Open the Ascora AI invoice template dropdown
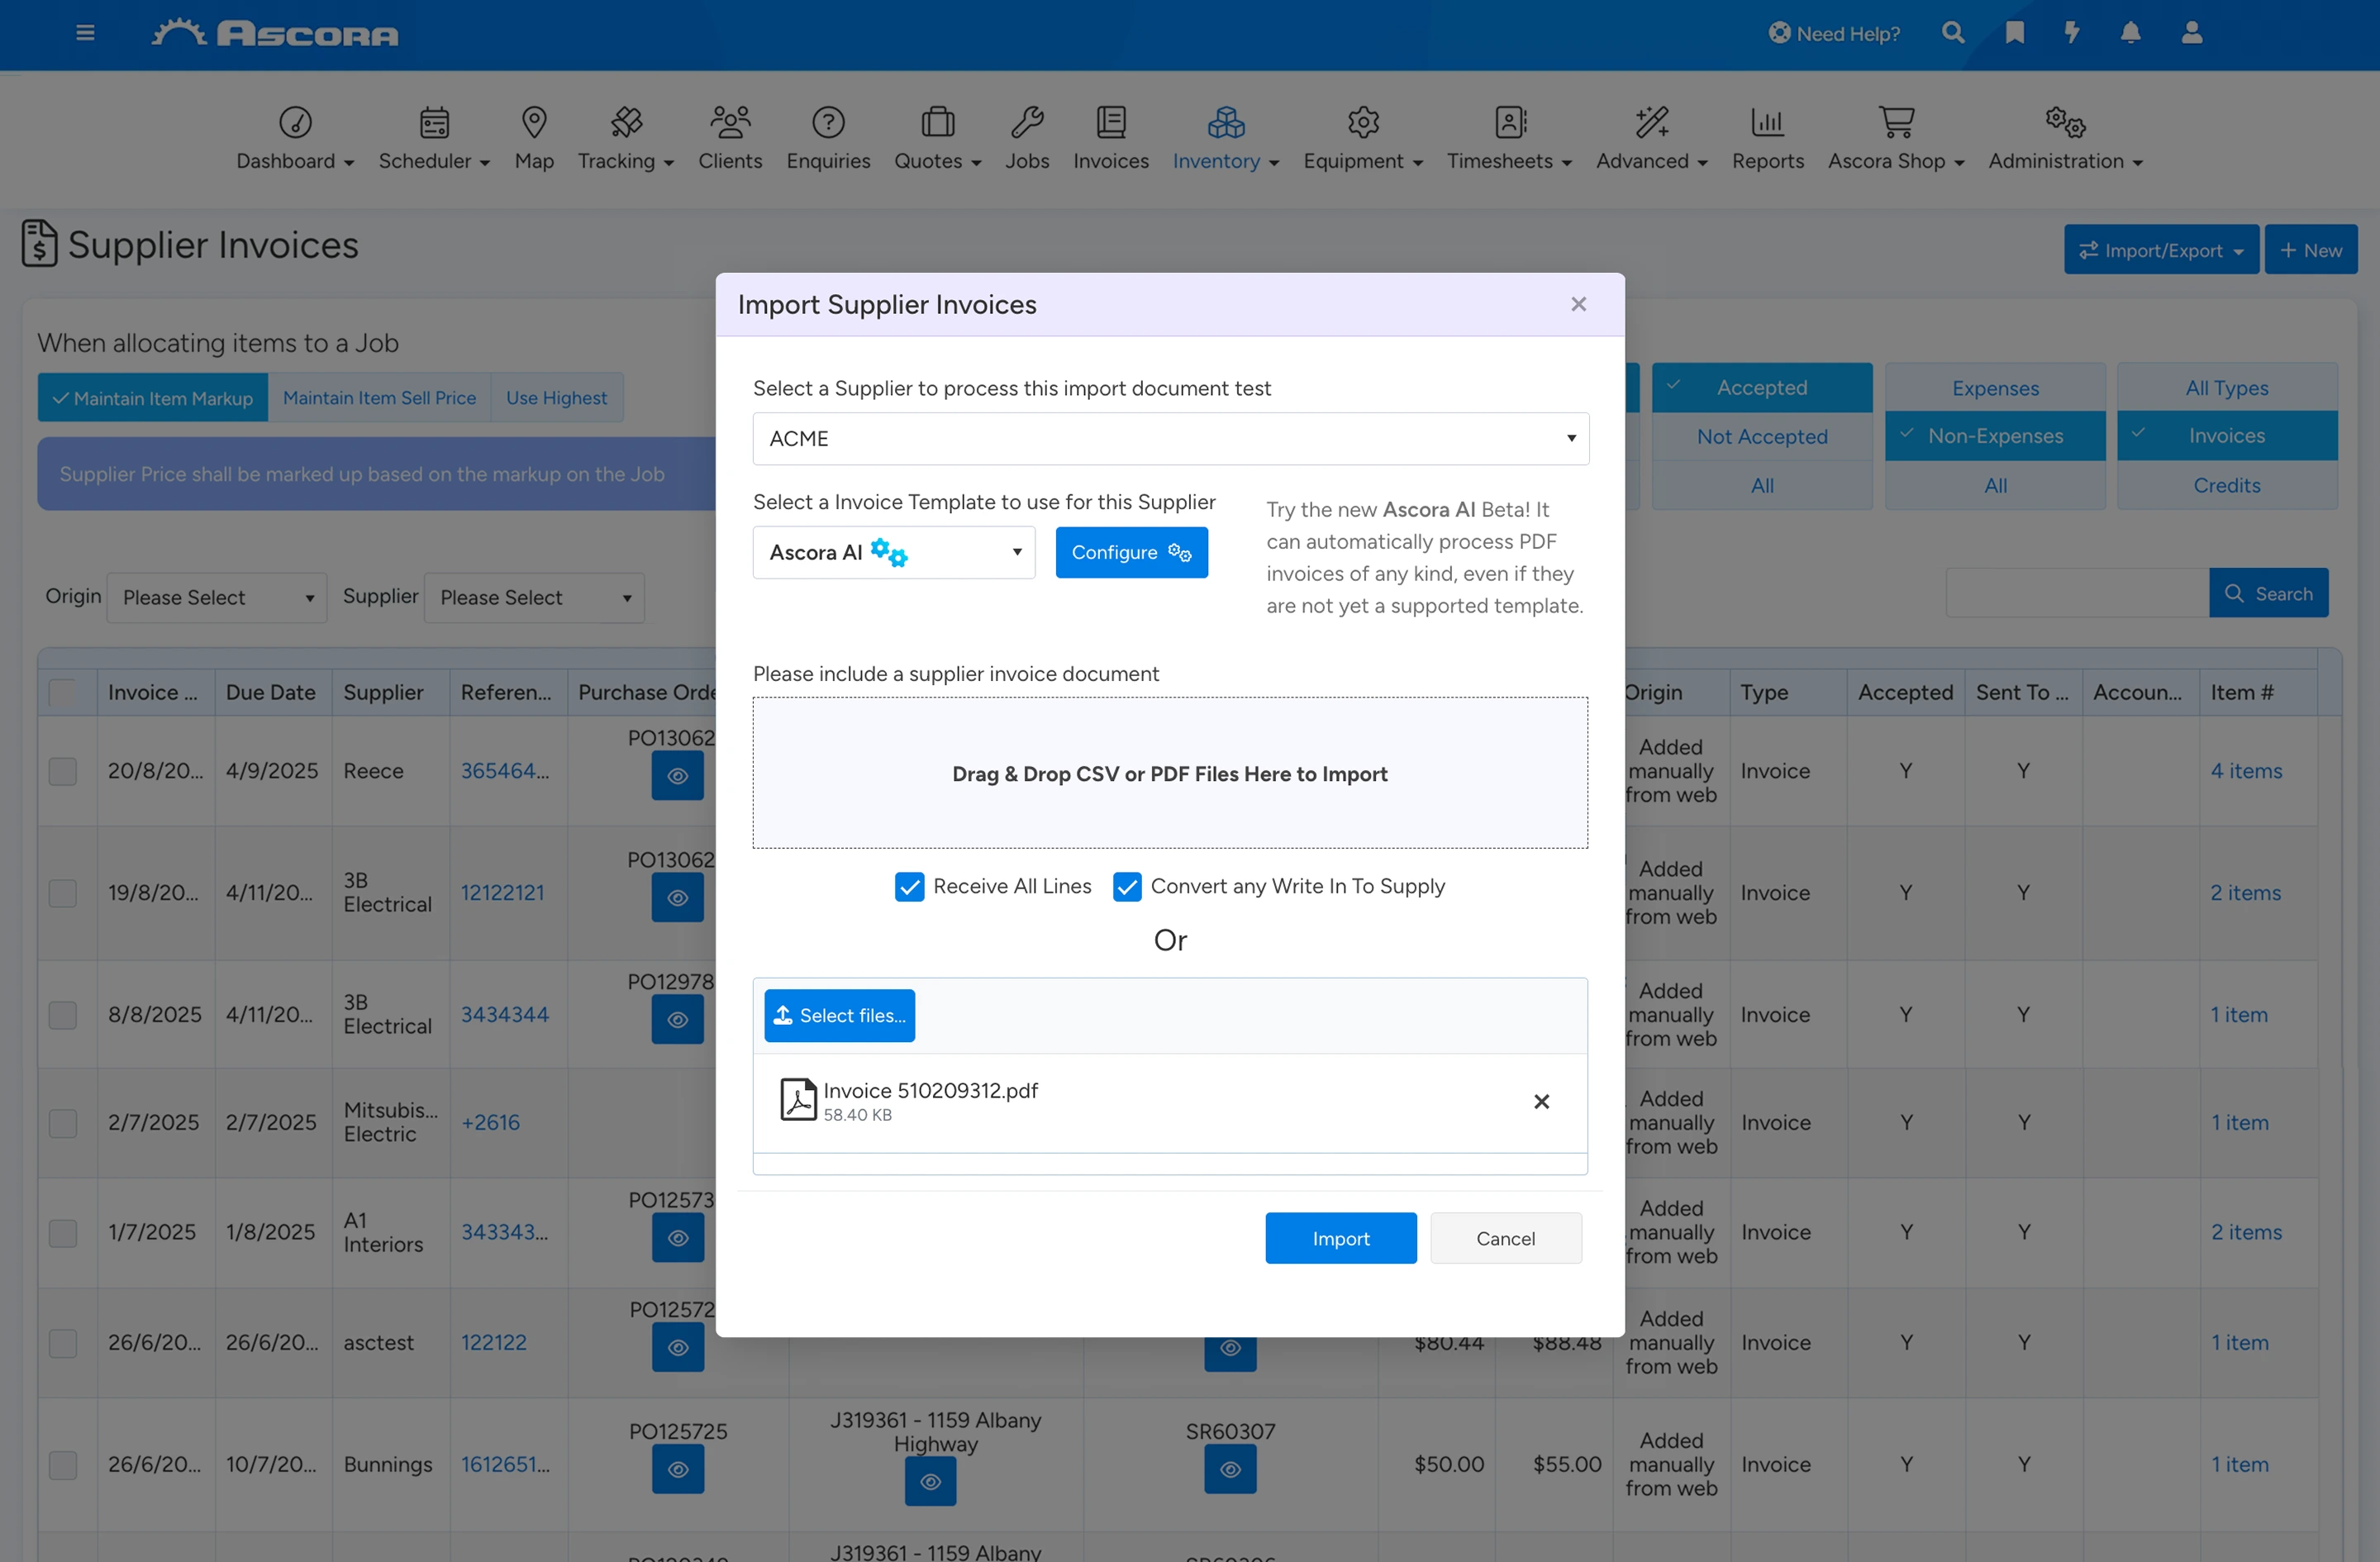This screenshot has height=1562, width=2380. pyautogui.click(x=893, y=552)
